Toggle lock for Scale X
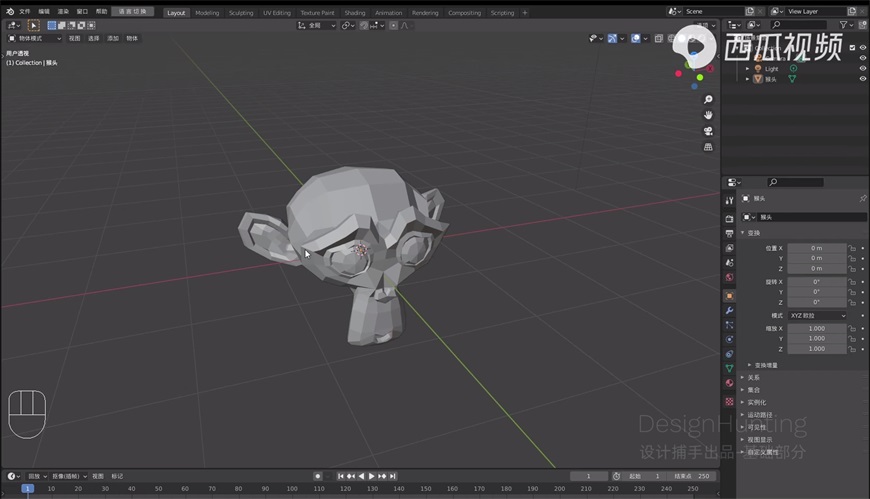The height and width of the screenshot is (499, 870). pos(852,329)
